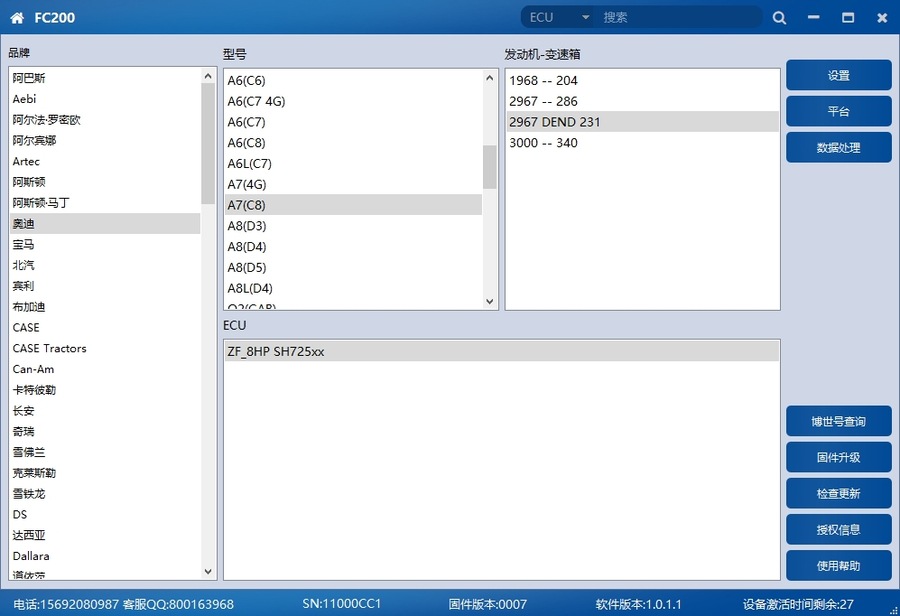Select brand 宾利
This screenshot has height=616, width=900.
click(x=105, y=285)
